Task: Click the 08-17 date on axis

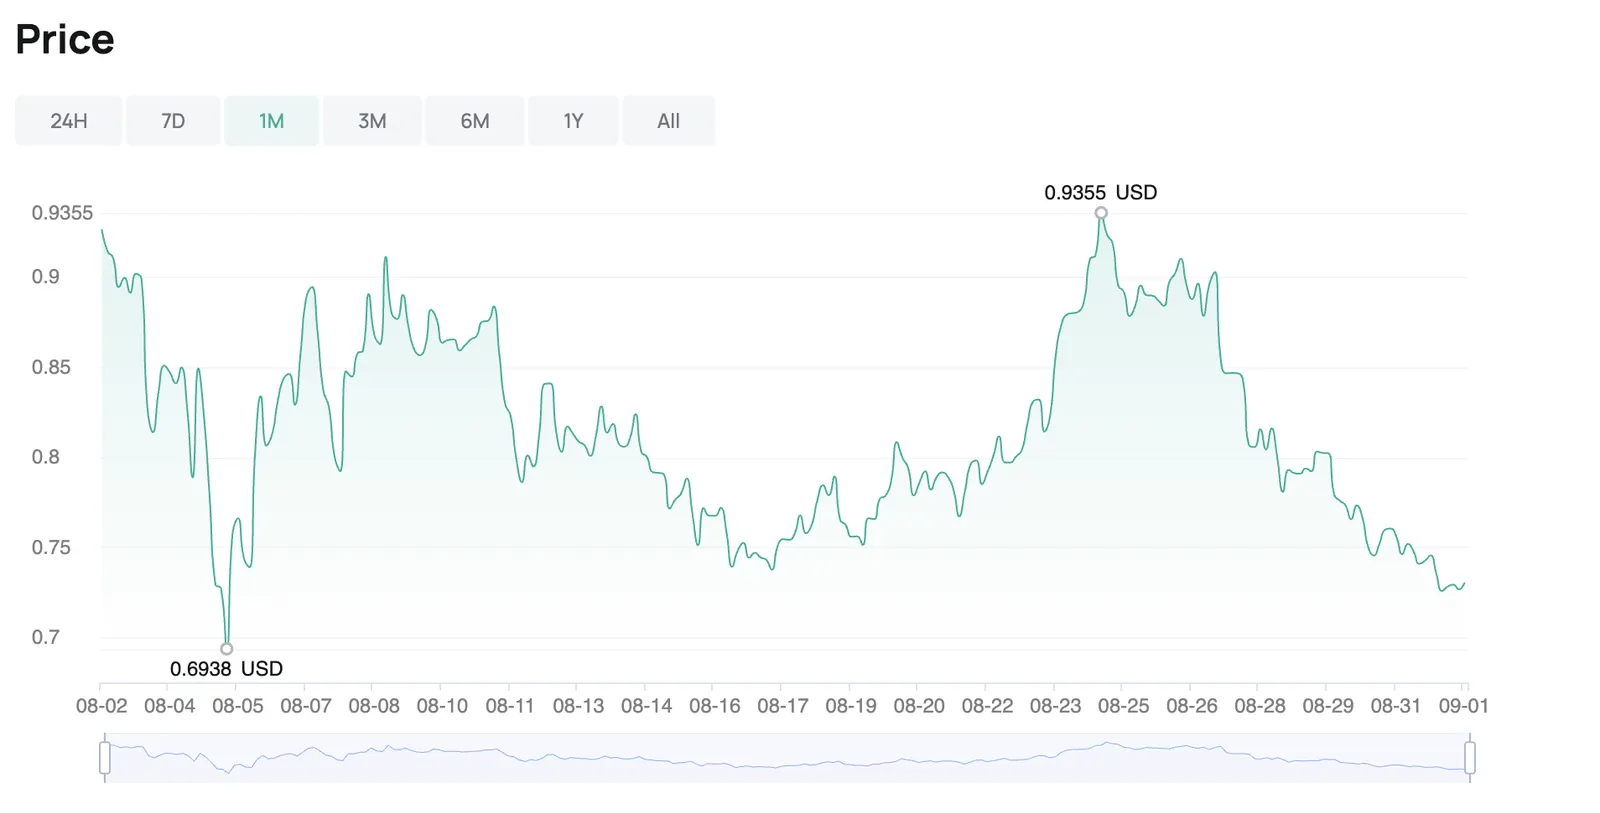Action: click(x=783, y=706)
